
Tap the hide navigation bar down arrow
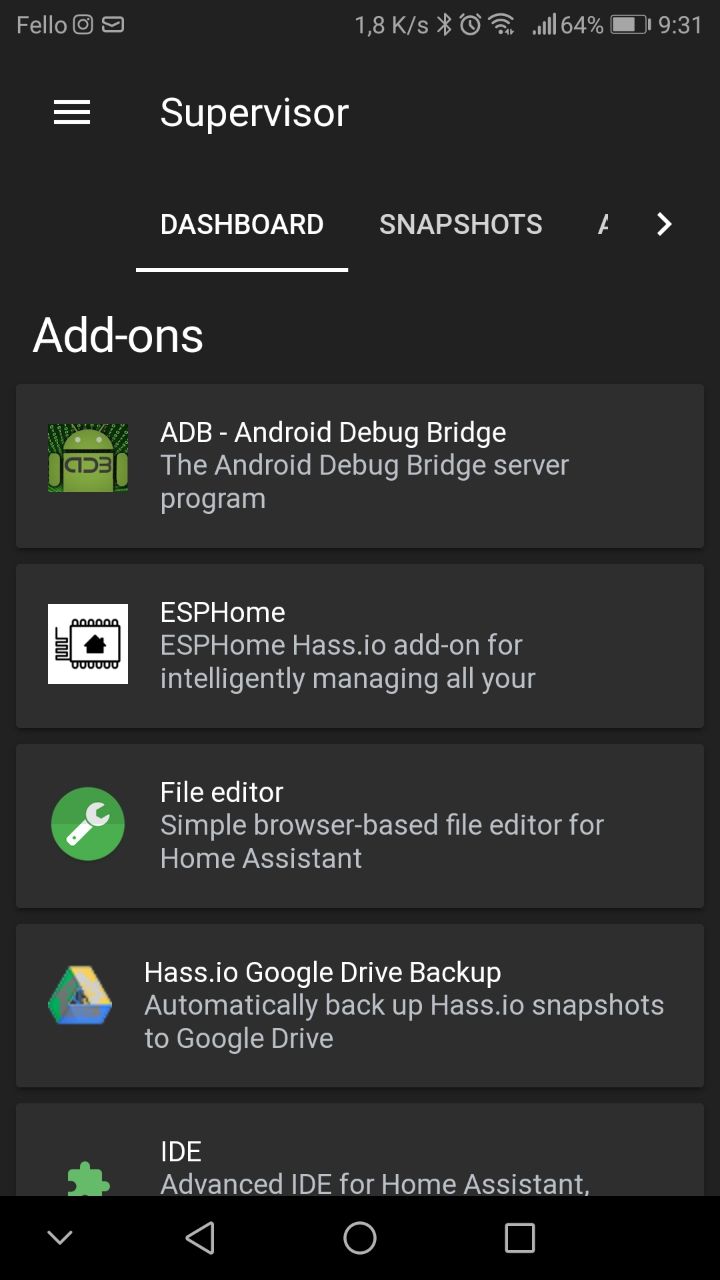[60, 1238]
